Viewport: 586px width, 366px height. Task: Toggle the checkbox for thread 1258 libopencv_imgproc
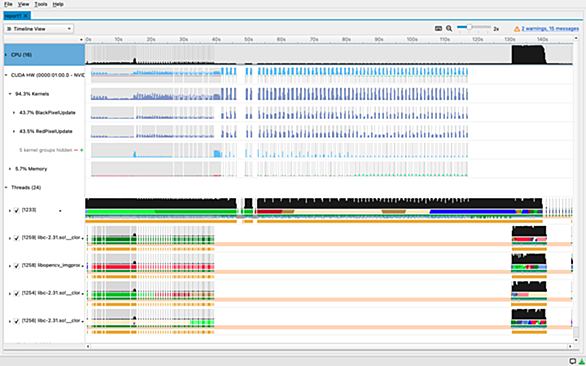pos(17,266)
